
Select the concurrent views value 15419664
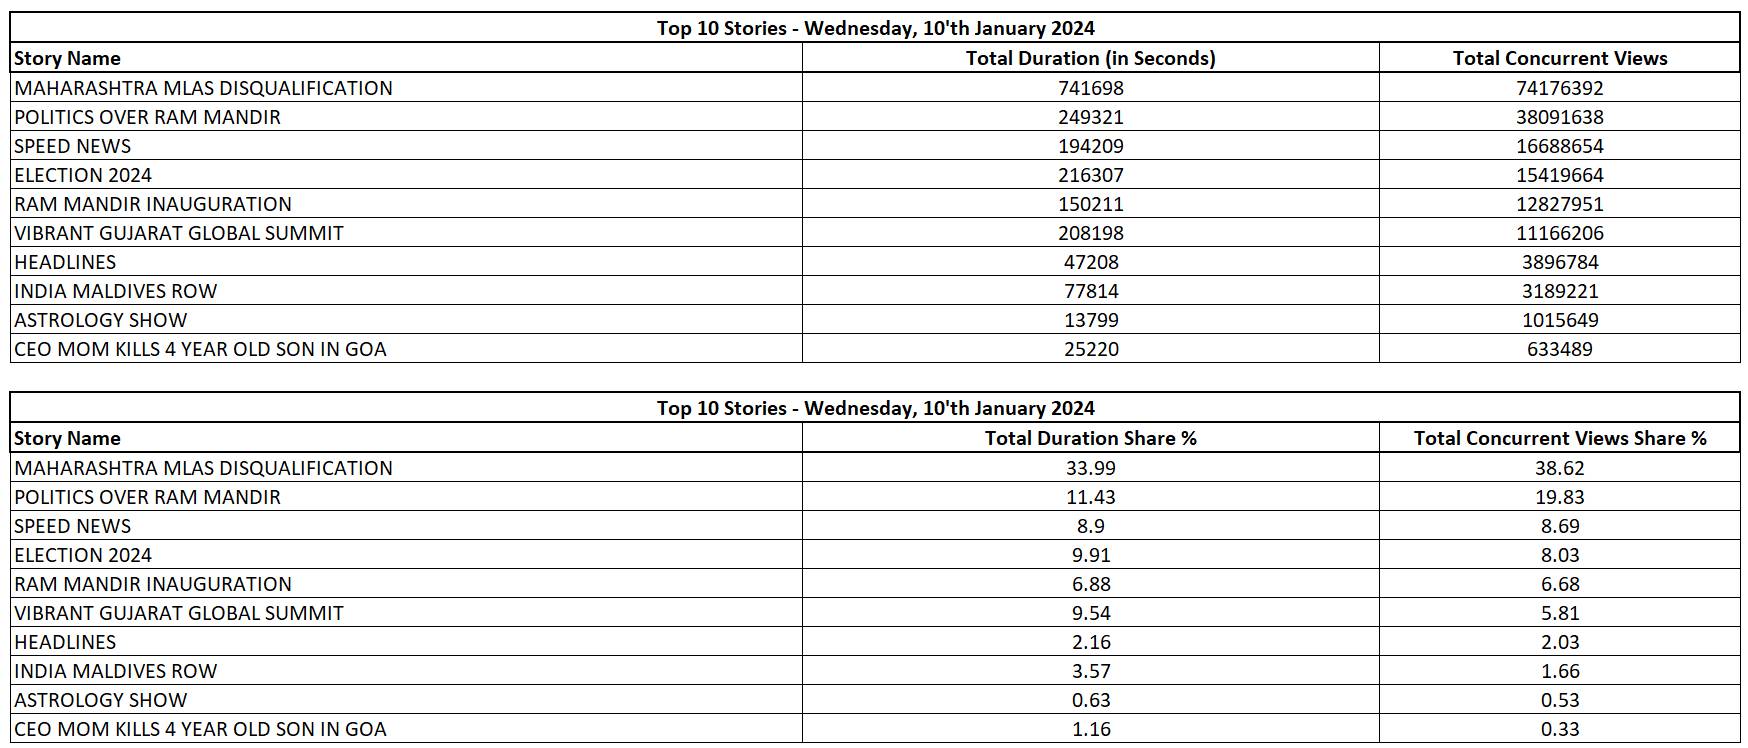1559,175
